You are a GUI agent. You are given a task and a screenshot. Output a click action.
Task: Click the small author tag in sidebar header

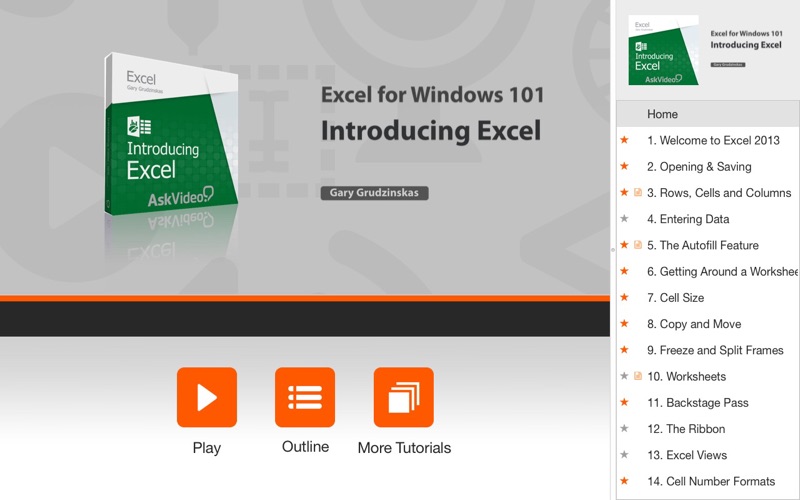coord(728,65)
